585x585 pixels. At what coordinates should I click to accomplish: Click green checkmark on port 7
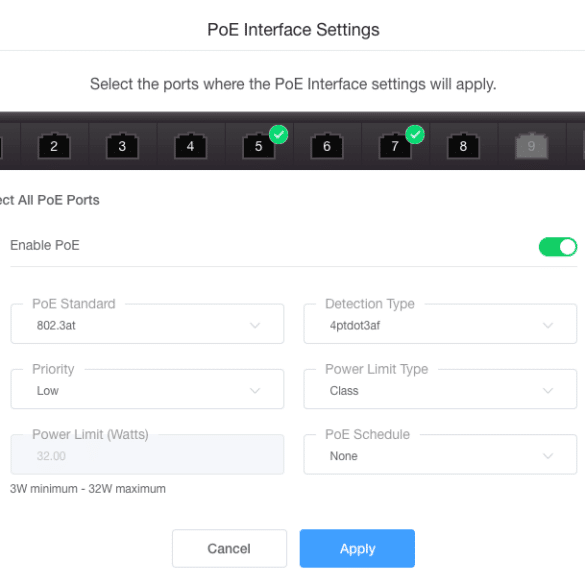point(415,134)
